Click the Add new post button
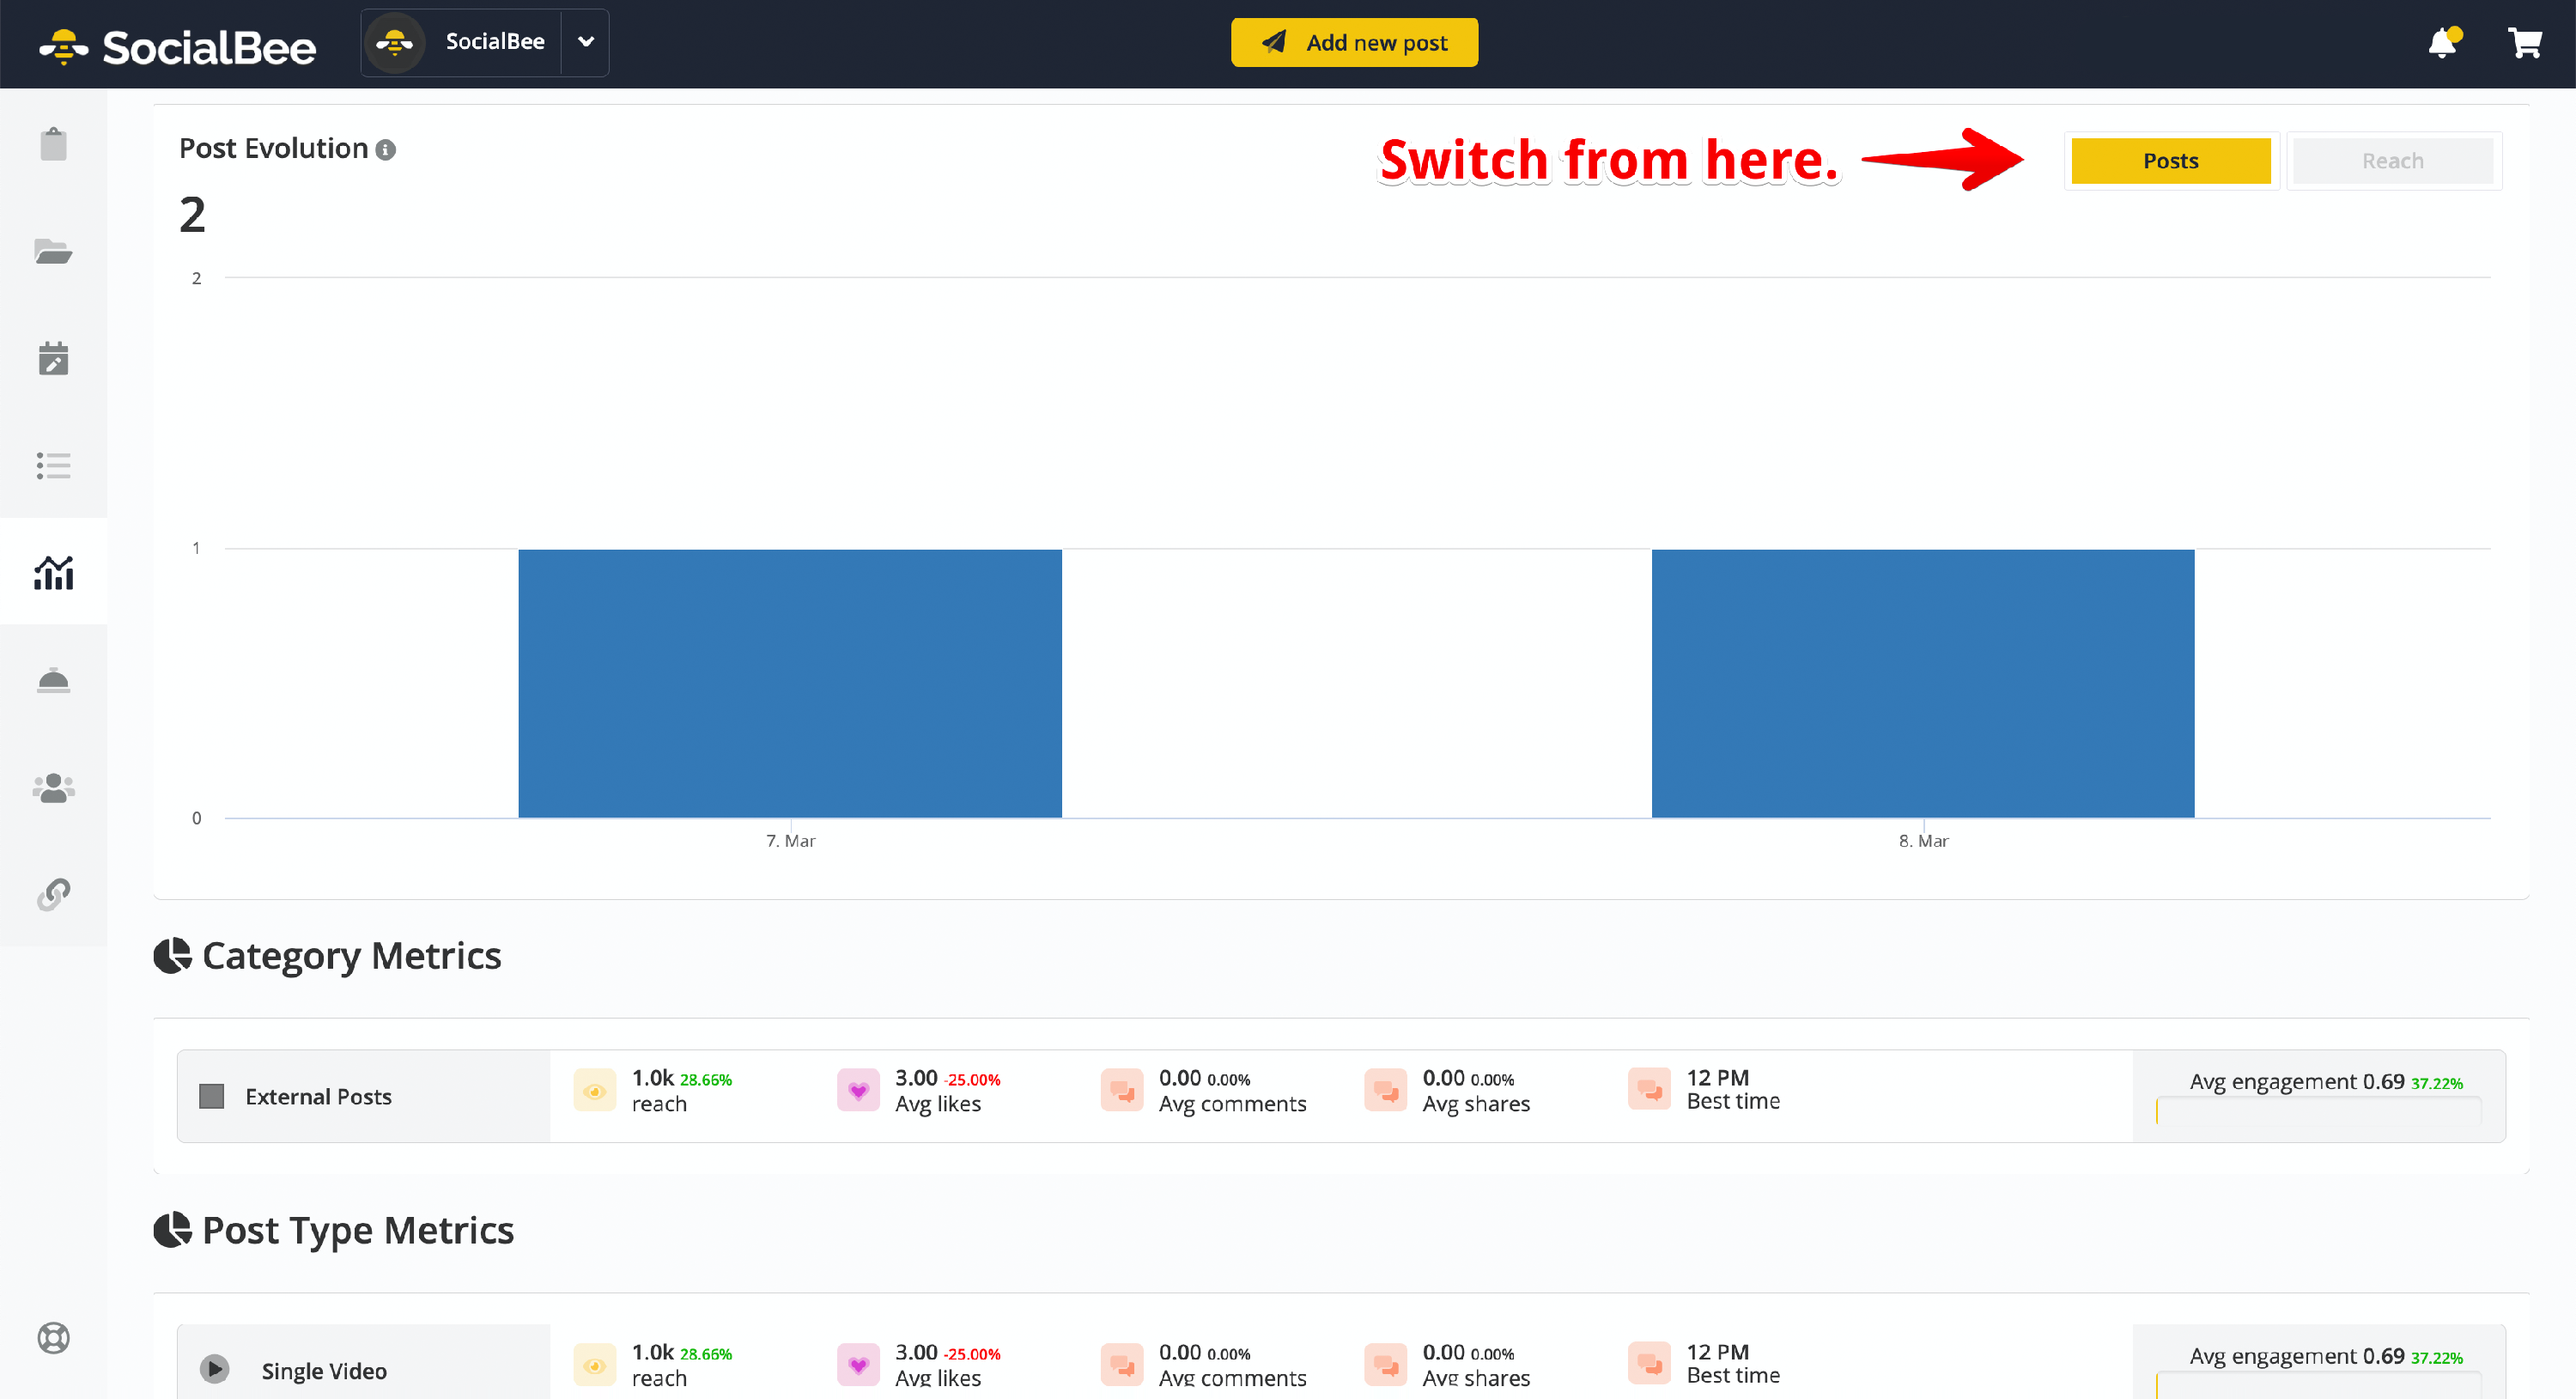This screenshot has width=2576, height=1399. click(1354, 42)
